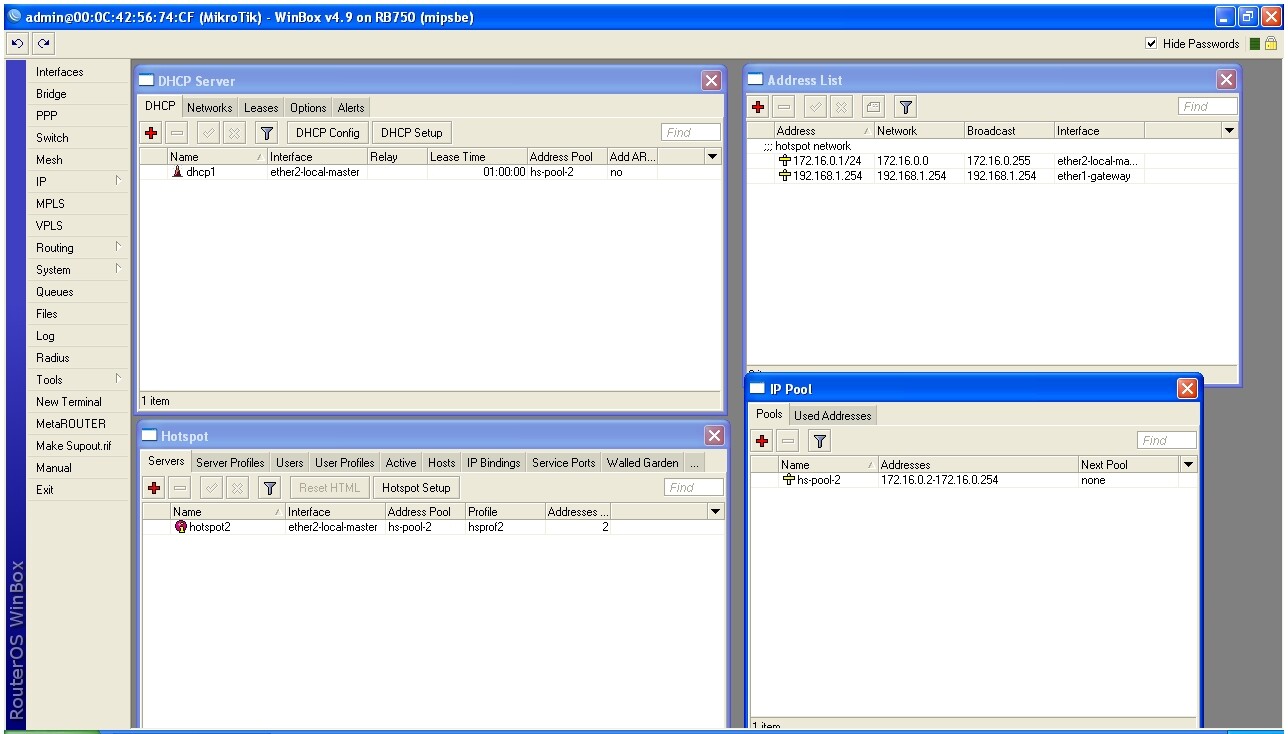Add a new IP Pool

(x=762, y=441)
